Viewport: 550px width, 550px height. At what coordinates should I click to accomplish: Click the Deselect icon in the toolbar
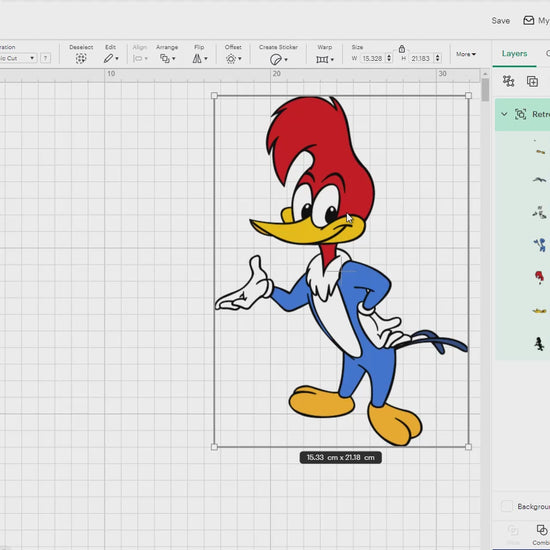81,58
